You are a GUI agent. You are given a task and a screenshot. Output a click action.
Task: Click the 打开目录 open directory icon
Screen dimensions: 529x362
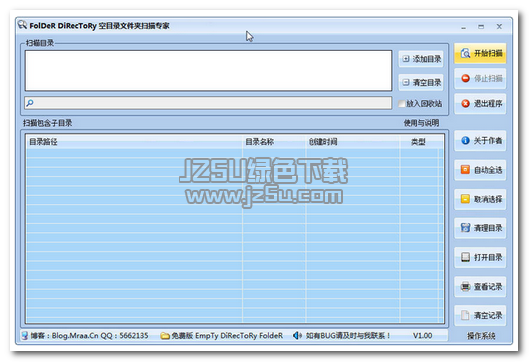pos(465,257)
